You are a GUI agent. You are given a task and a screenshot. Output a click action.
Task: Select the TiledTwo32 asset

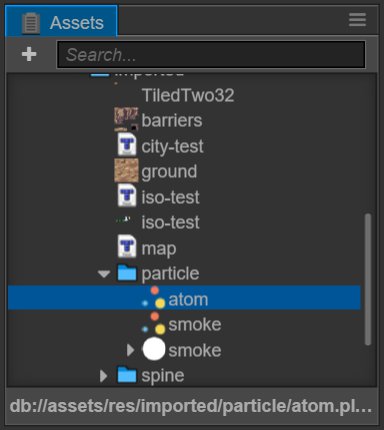click(x=187, y=95)
